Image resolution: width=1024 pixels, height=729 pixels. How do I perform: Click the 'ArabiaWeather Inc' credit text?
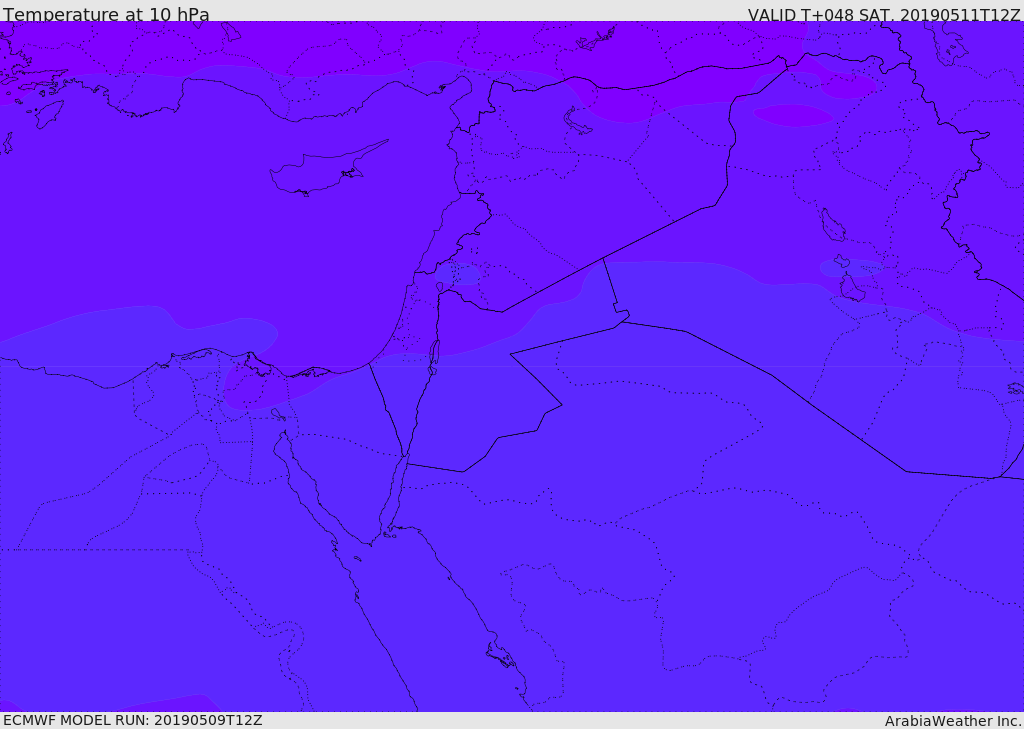[952, 721]
